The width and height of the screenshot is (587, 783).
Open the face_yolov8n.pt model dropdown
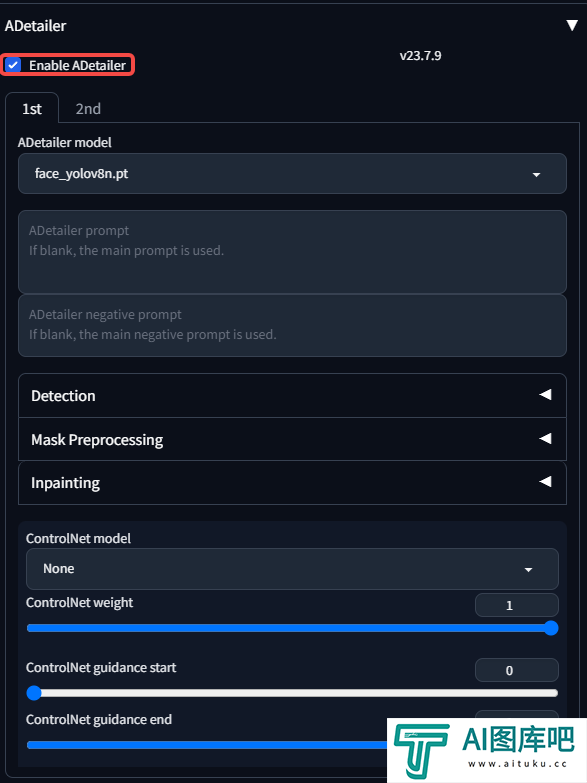point(292,173)
